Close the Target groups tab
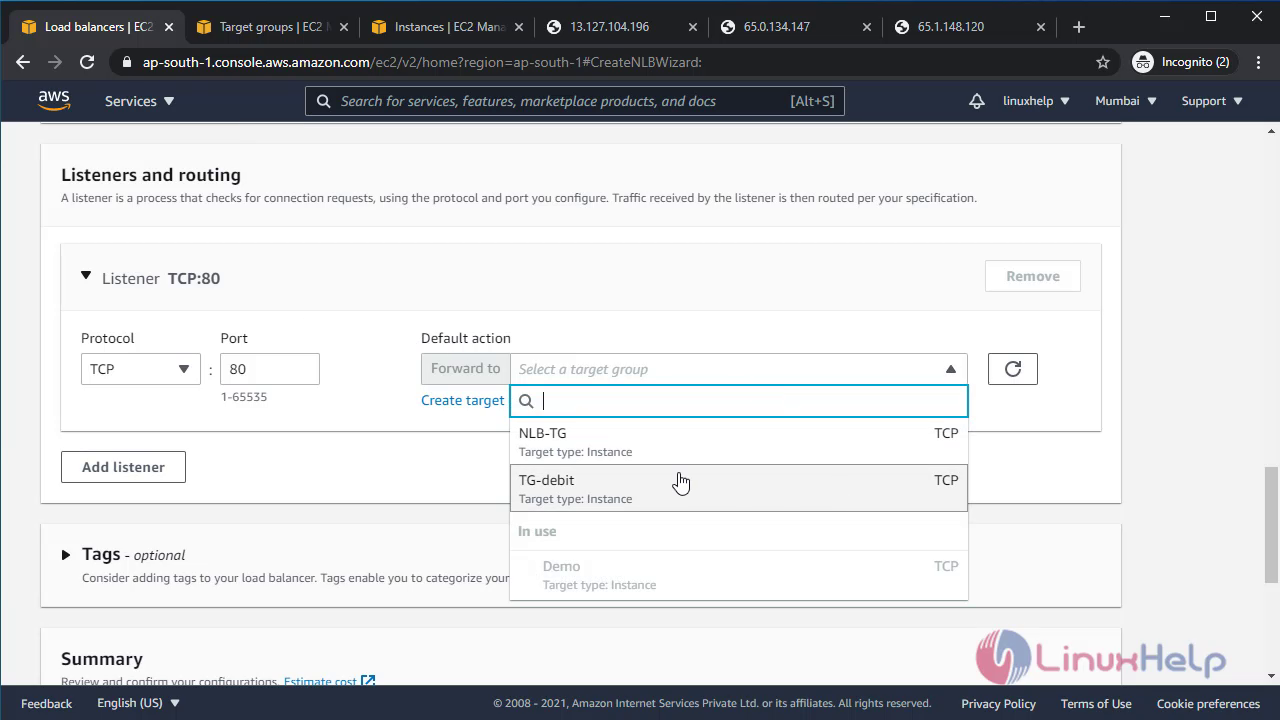Screen dimensions: 1280x720 [343, 27]
